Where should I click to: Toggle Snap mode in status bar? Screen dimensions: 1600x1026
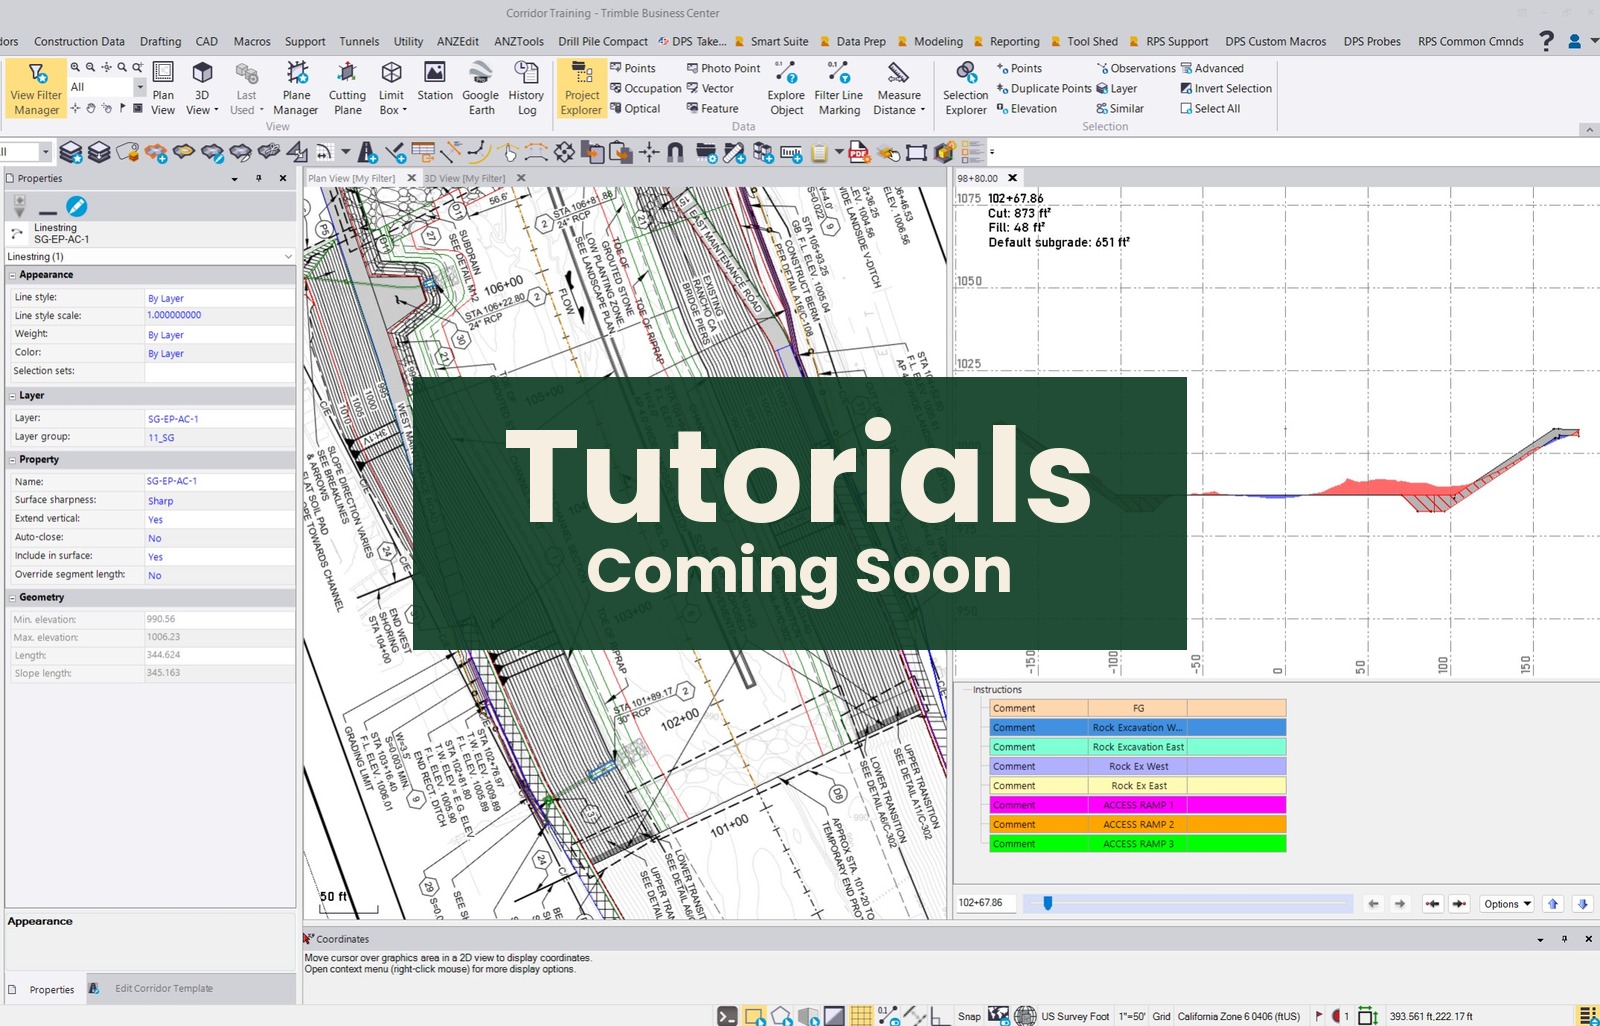point(969,1016)
